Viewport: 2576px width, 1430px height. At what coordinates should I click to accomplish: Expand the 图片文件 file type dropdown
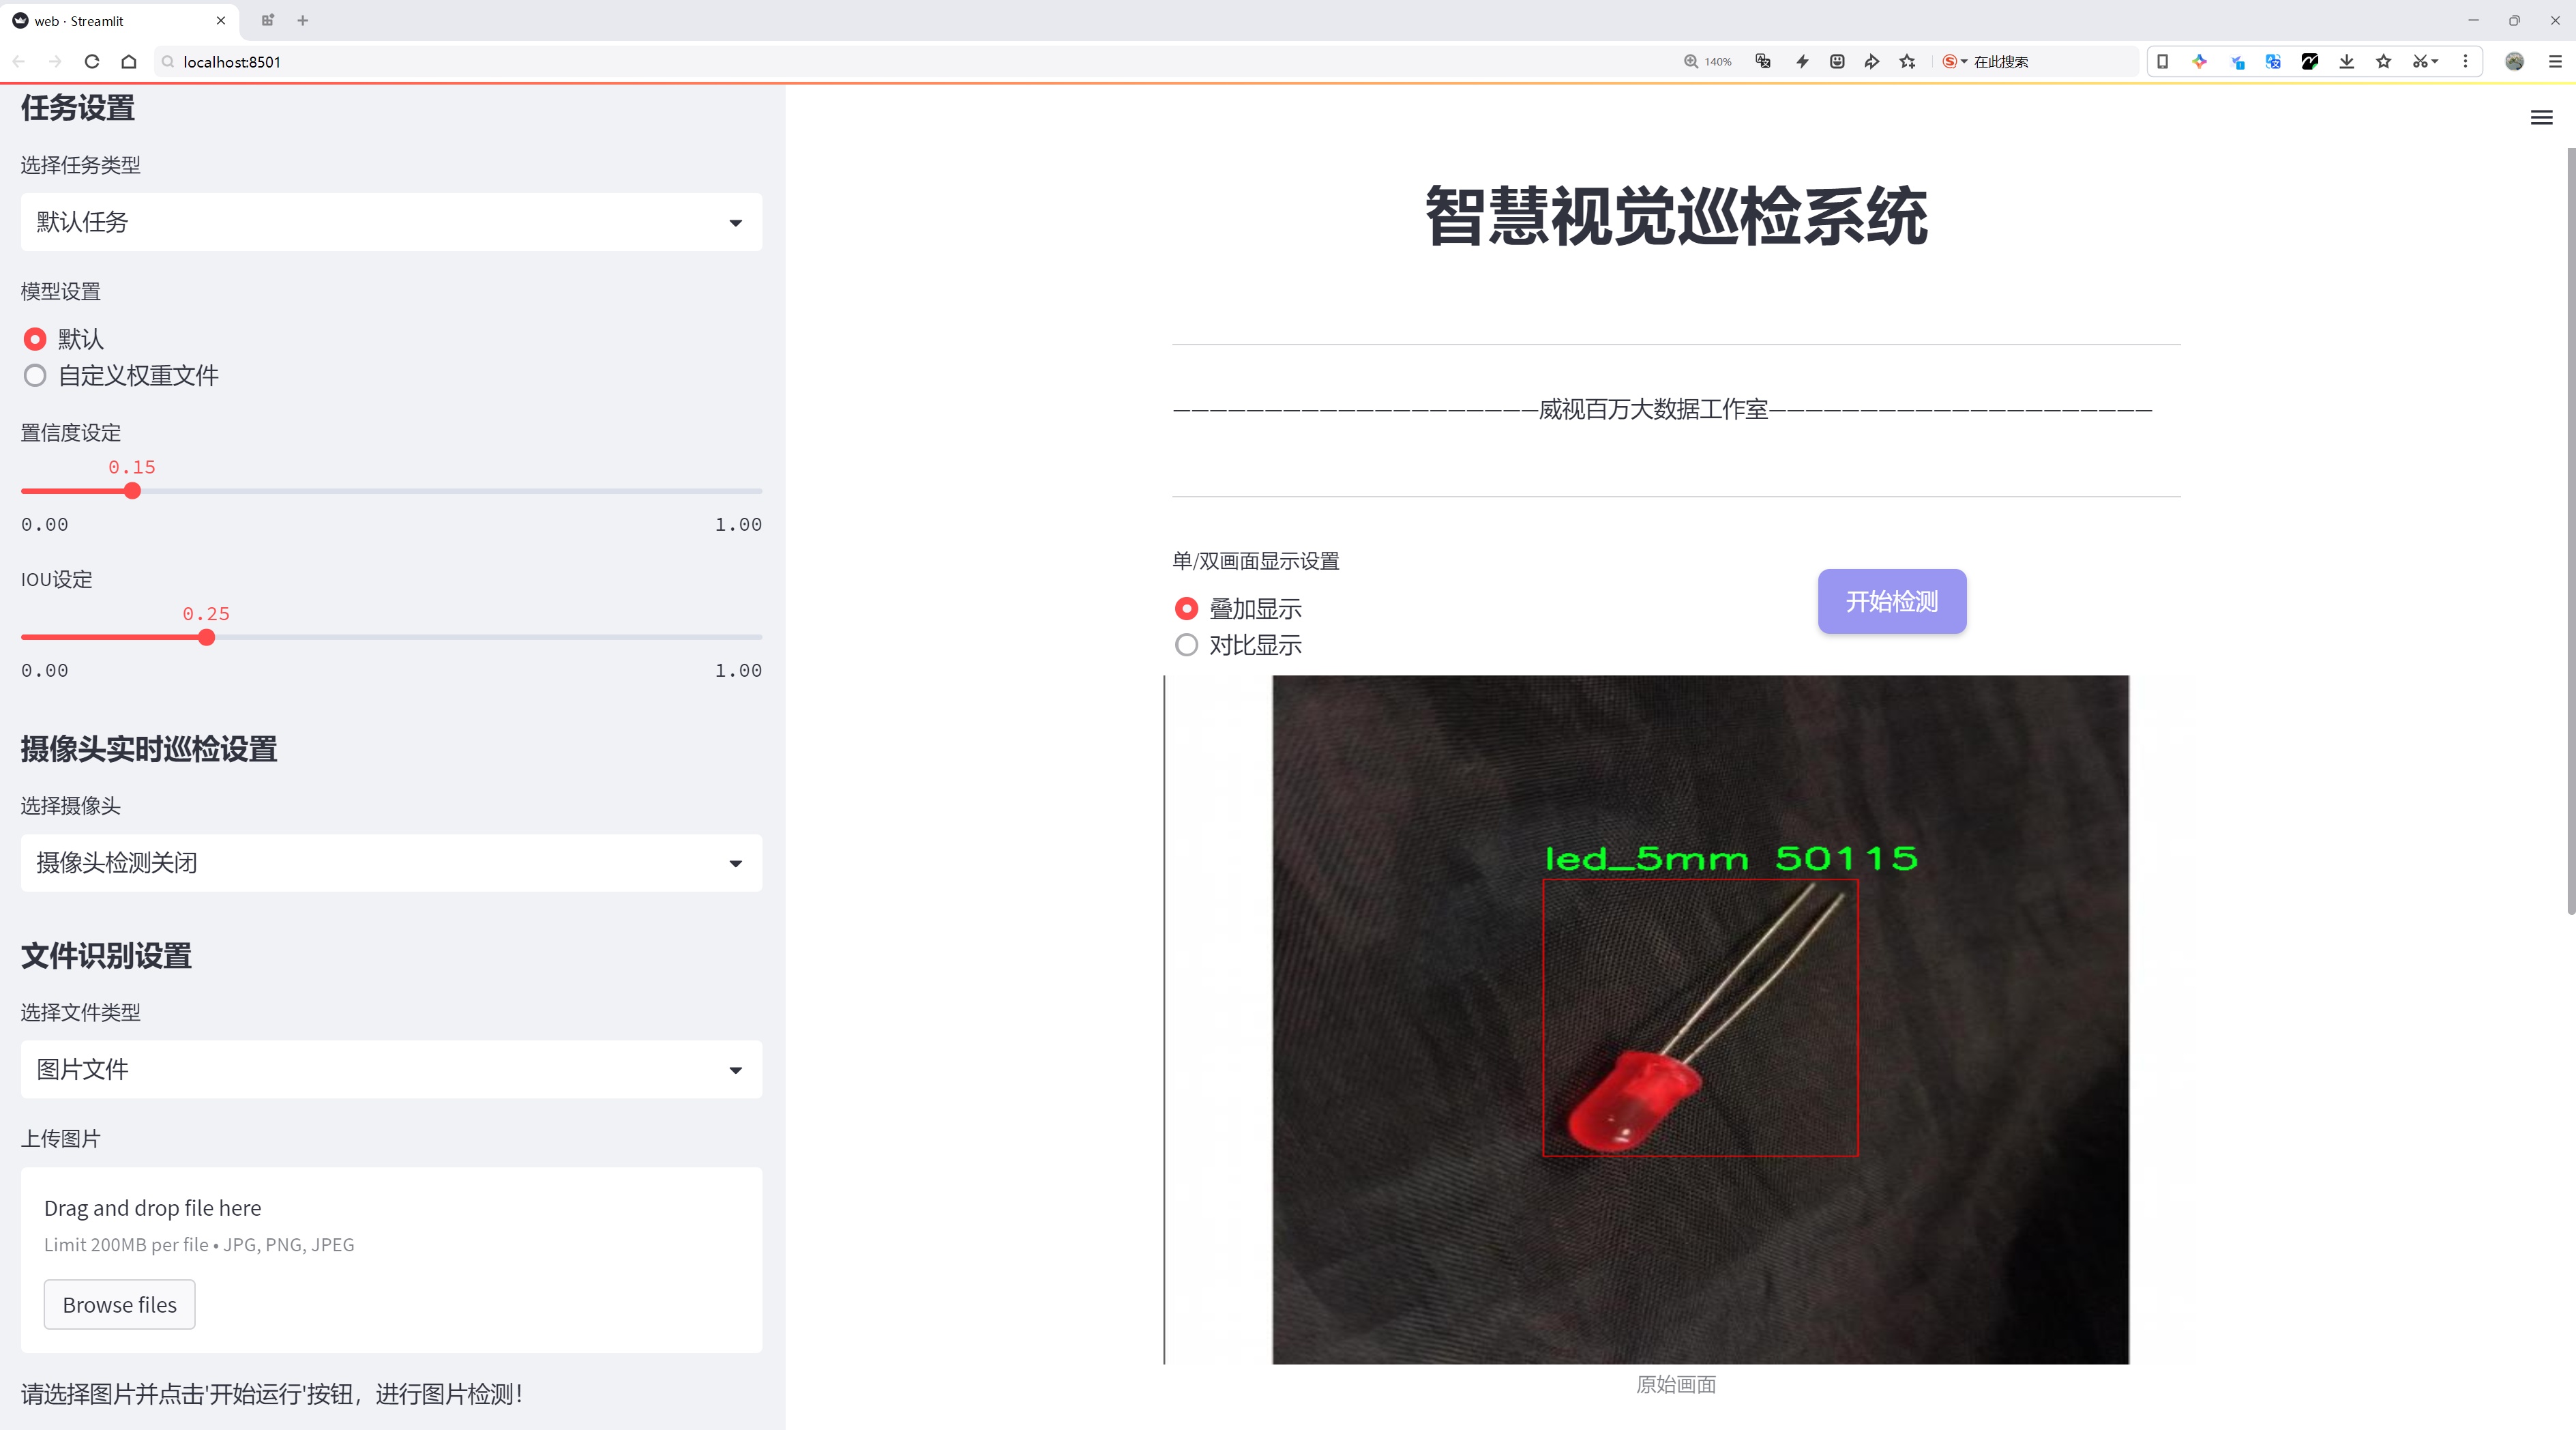(x=391, y=1069)
